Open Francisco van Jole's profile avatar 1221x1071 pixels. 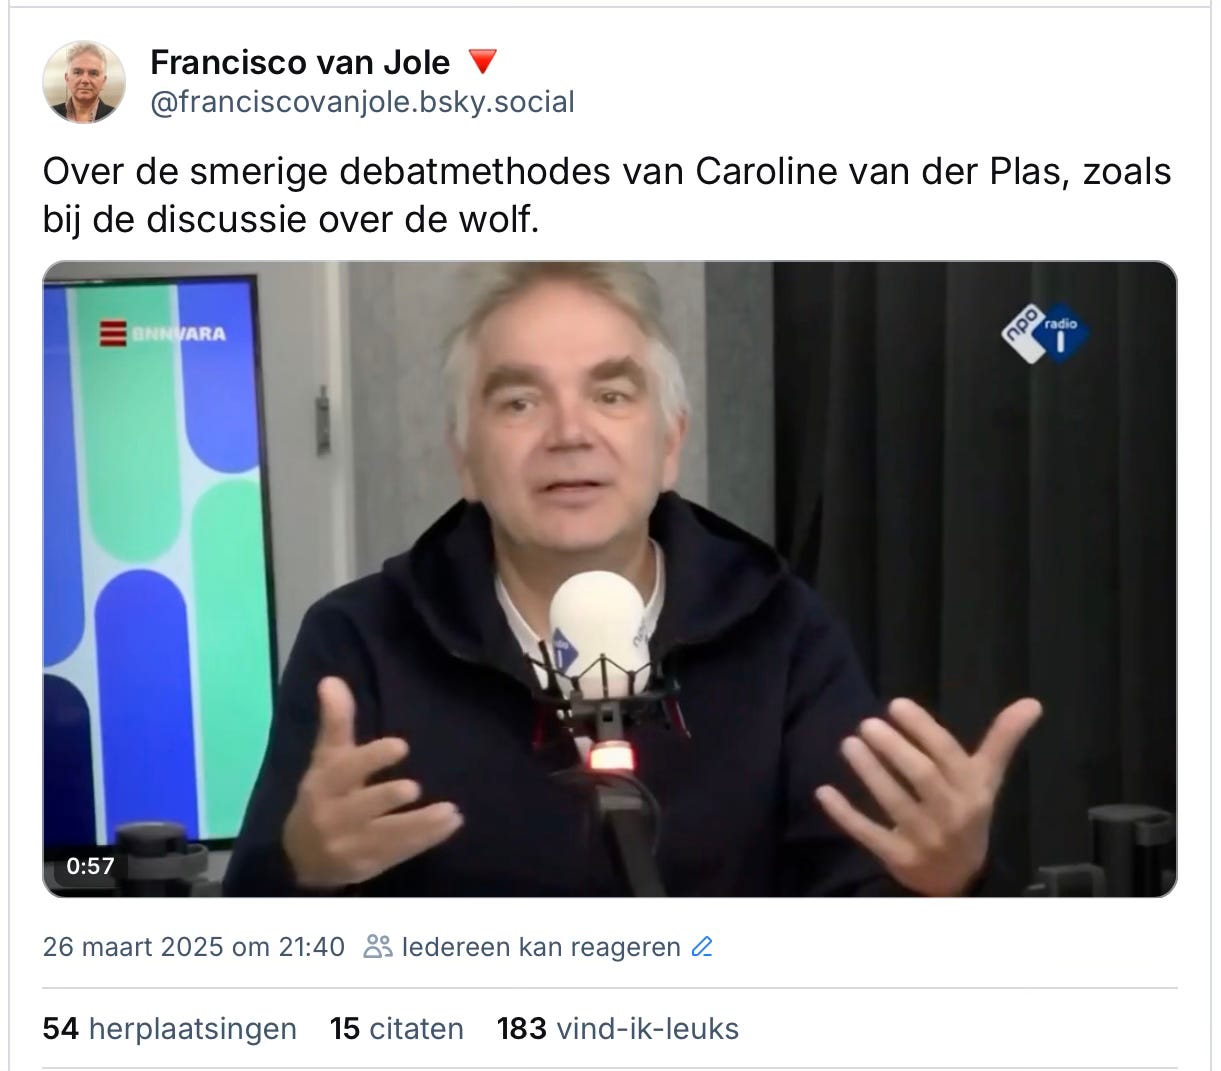coord(84,82)
